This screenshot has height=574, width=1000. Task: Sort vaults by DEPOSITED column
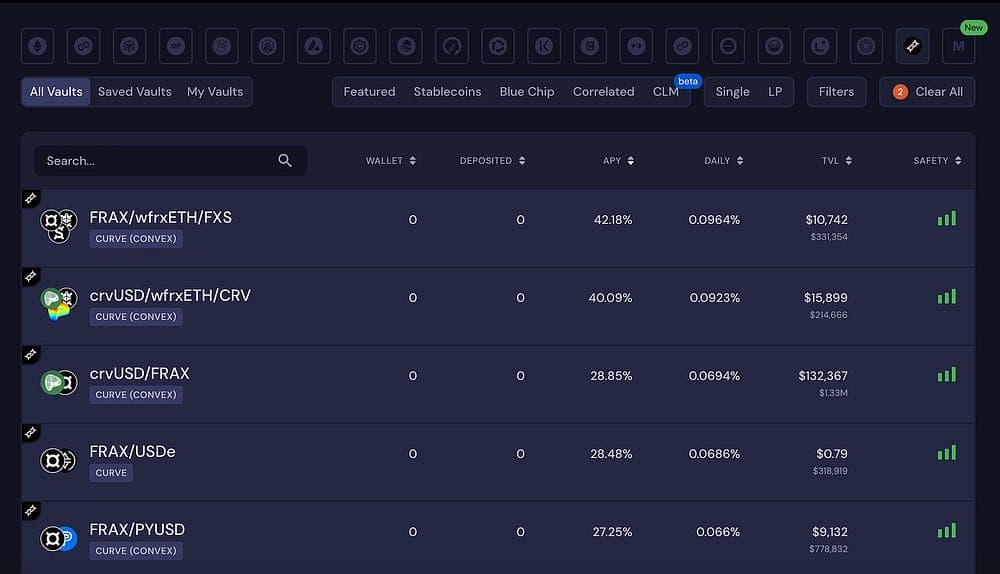coord(492,161)
